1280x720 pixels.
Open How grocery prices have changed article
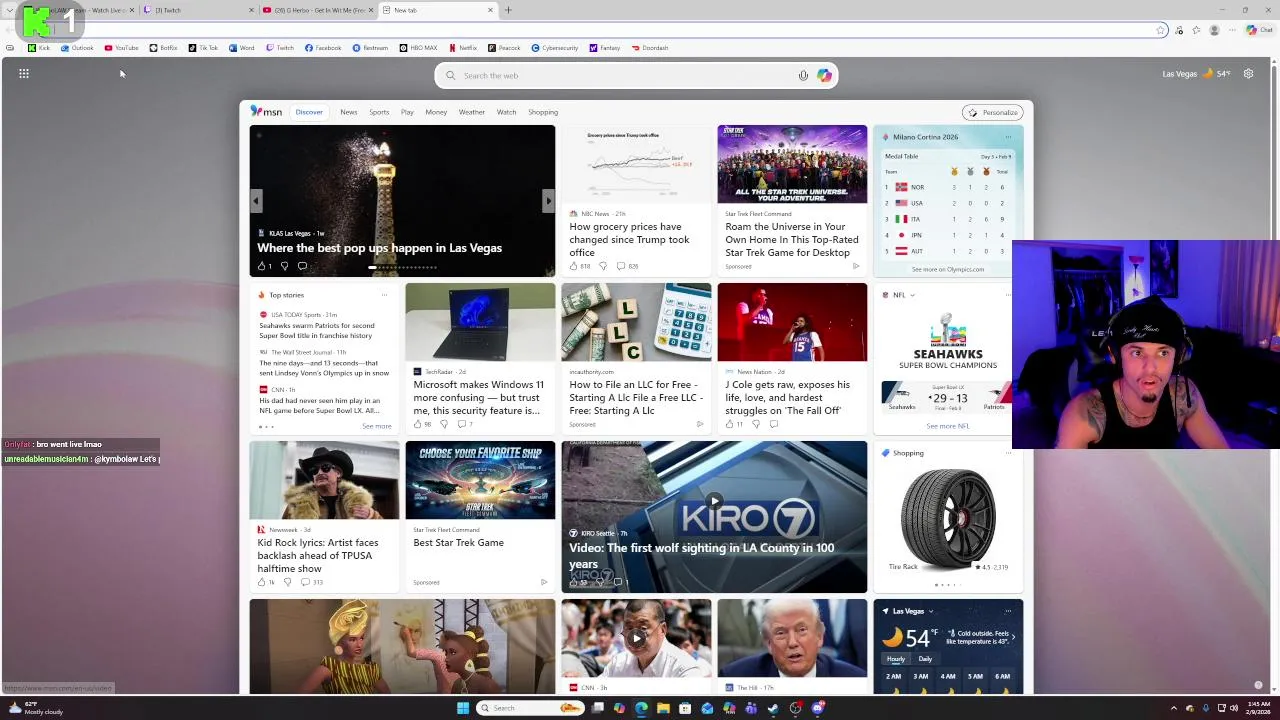[x=629, y=240]
